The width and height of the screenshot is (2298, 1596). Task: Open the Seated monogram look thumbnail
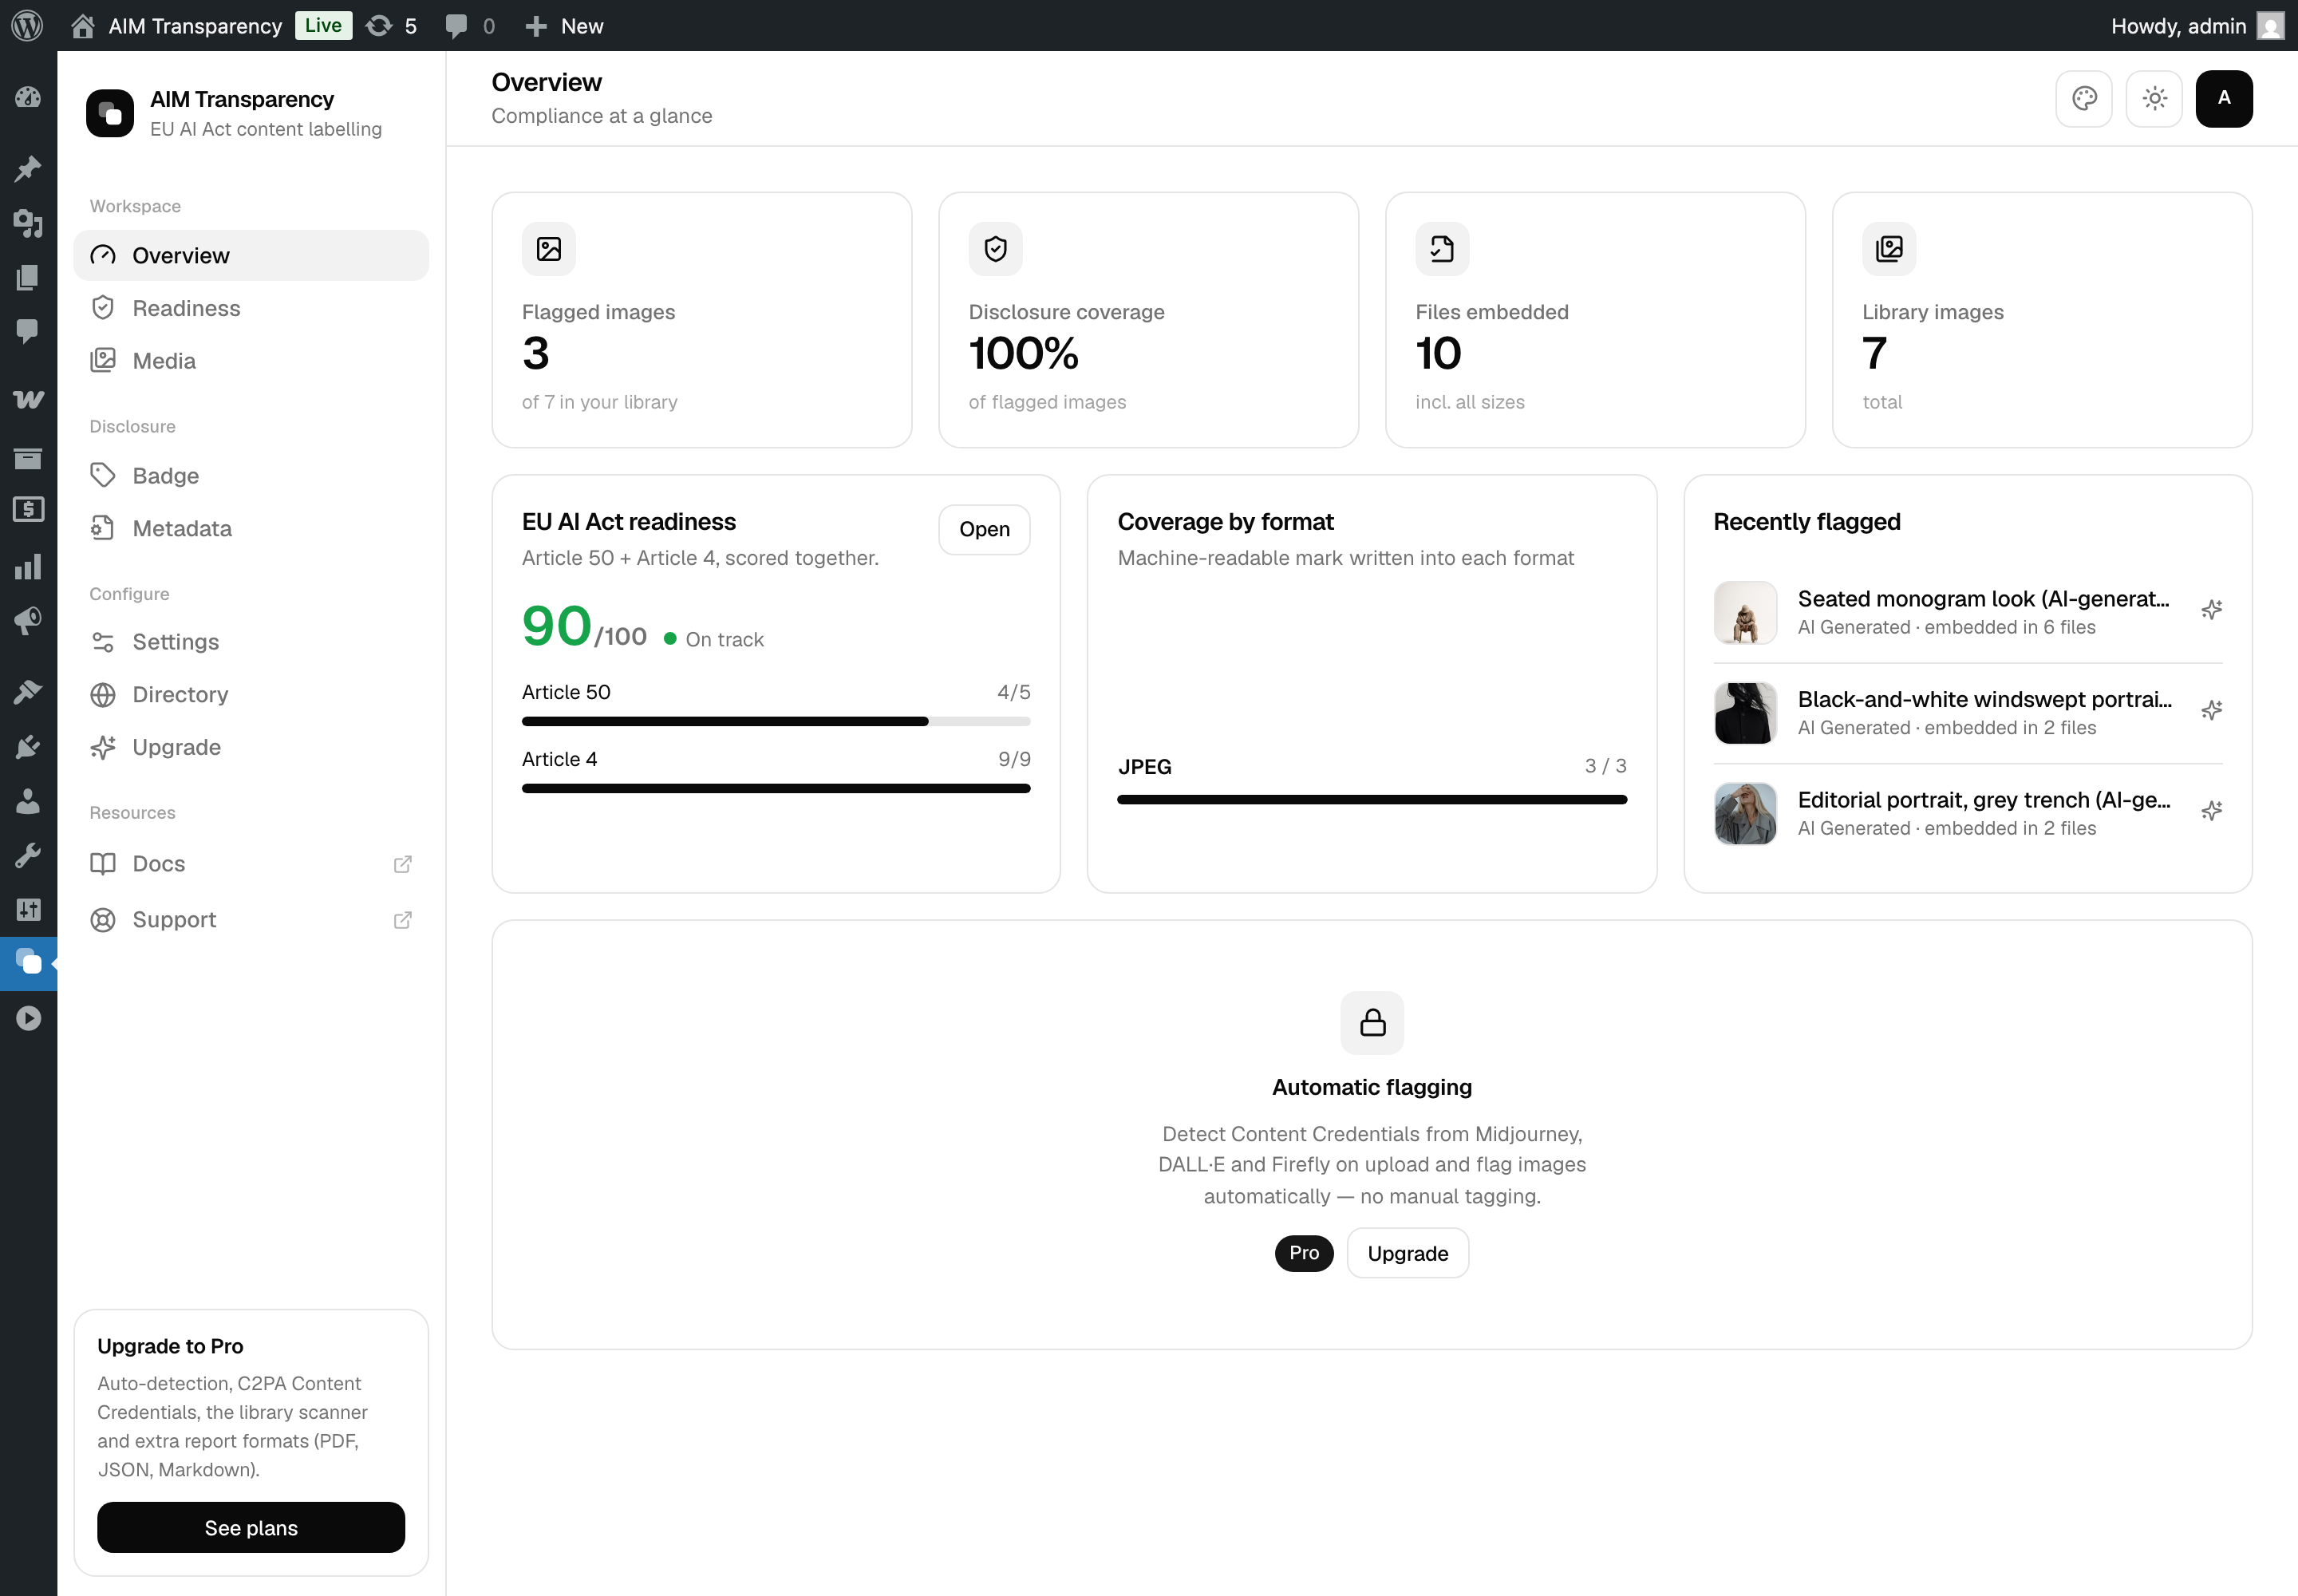click(x=1746, y=612)
